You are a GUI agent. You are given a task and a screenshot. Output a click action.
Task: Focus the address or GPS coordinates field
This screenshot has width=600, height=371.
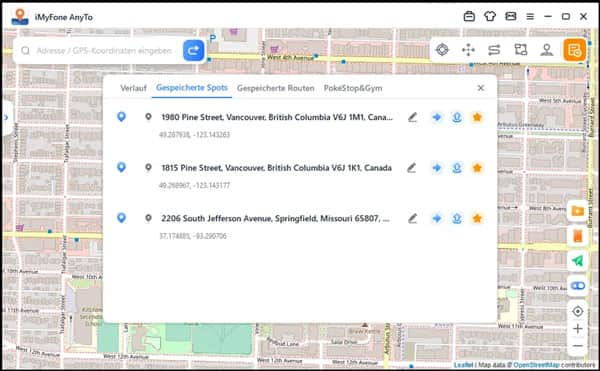(x=104, y=50)
